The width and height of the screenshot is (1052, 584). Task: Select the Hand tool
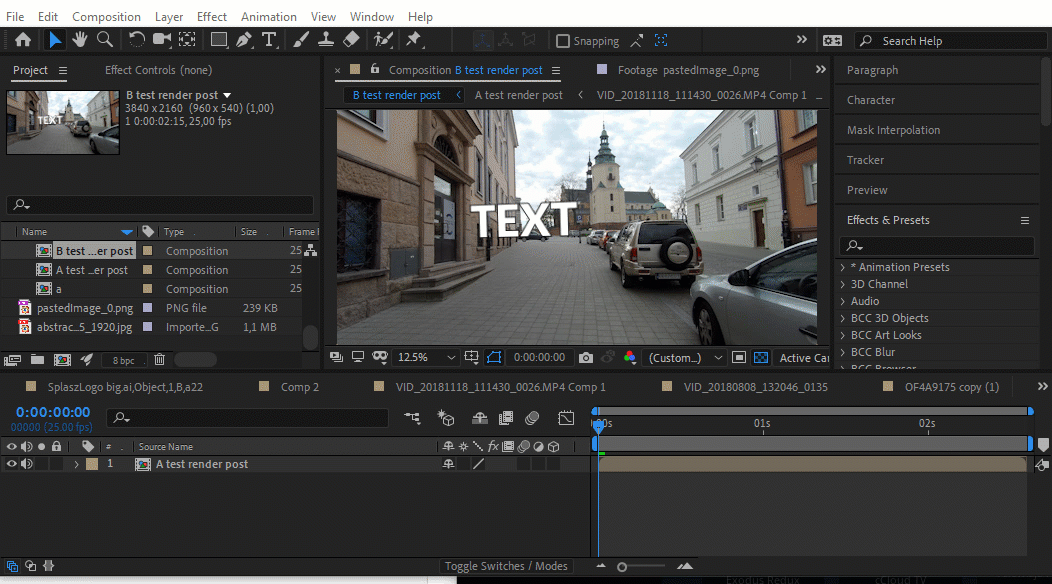(80, 40)
